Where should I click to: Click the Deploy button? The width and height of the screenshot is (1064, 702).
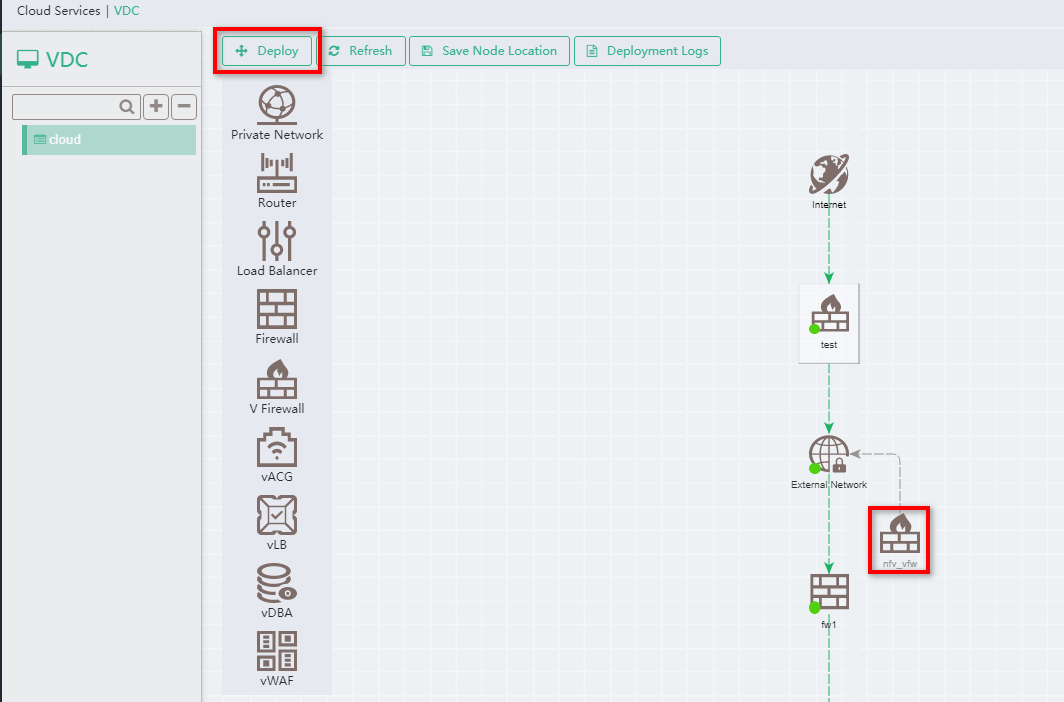point(267,50)
